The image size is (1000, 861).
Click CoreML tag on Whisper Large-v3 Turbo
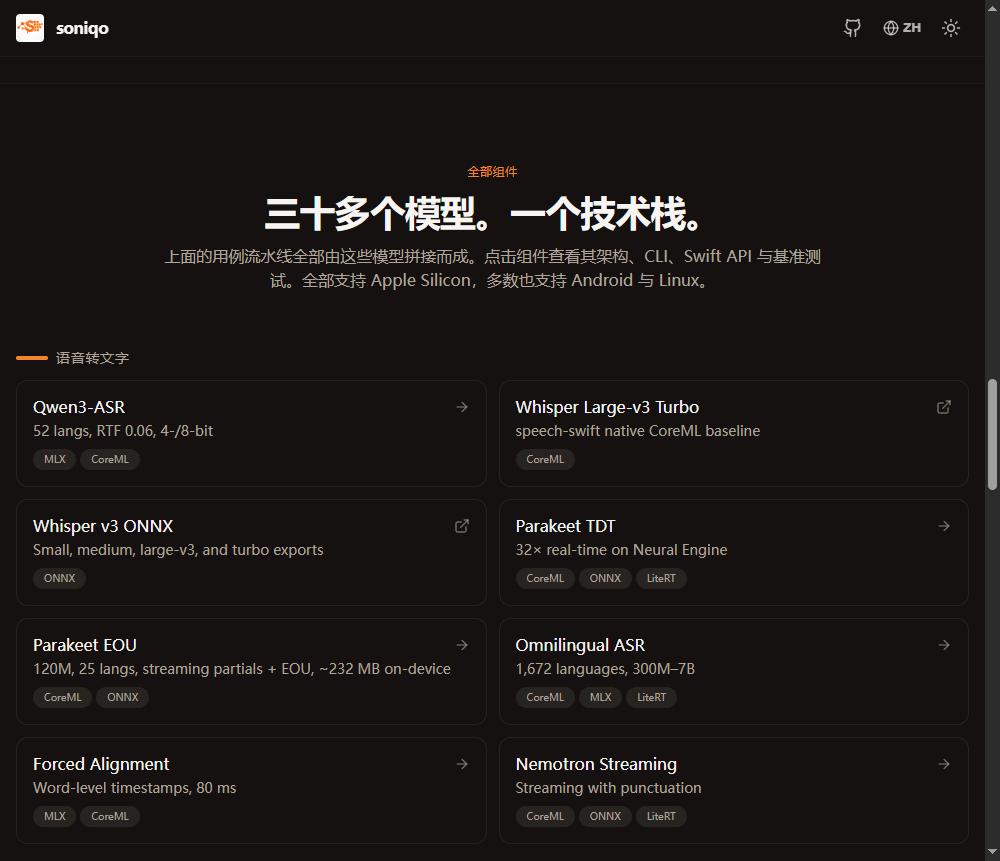pos(545,459)
